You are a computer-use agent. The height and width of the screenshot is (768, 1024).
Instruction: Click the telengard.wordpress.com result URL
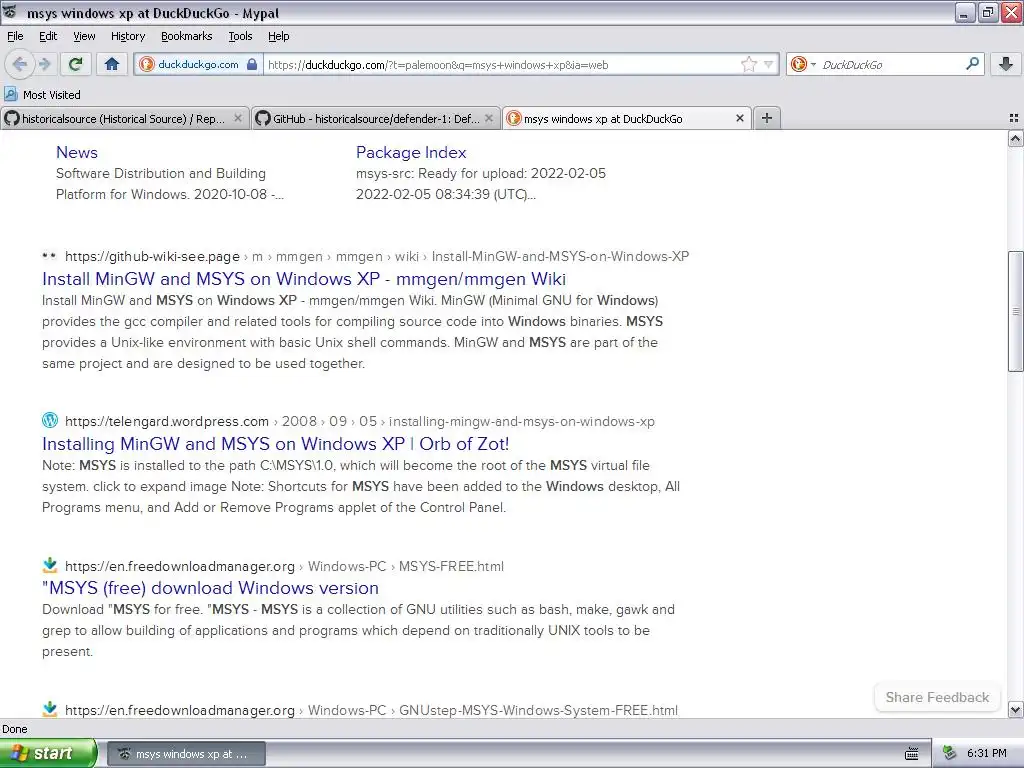(x=359, y=421)
